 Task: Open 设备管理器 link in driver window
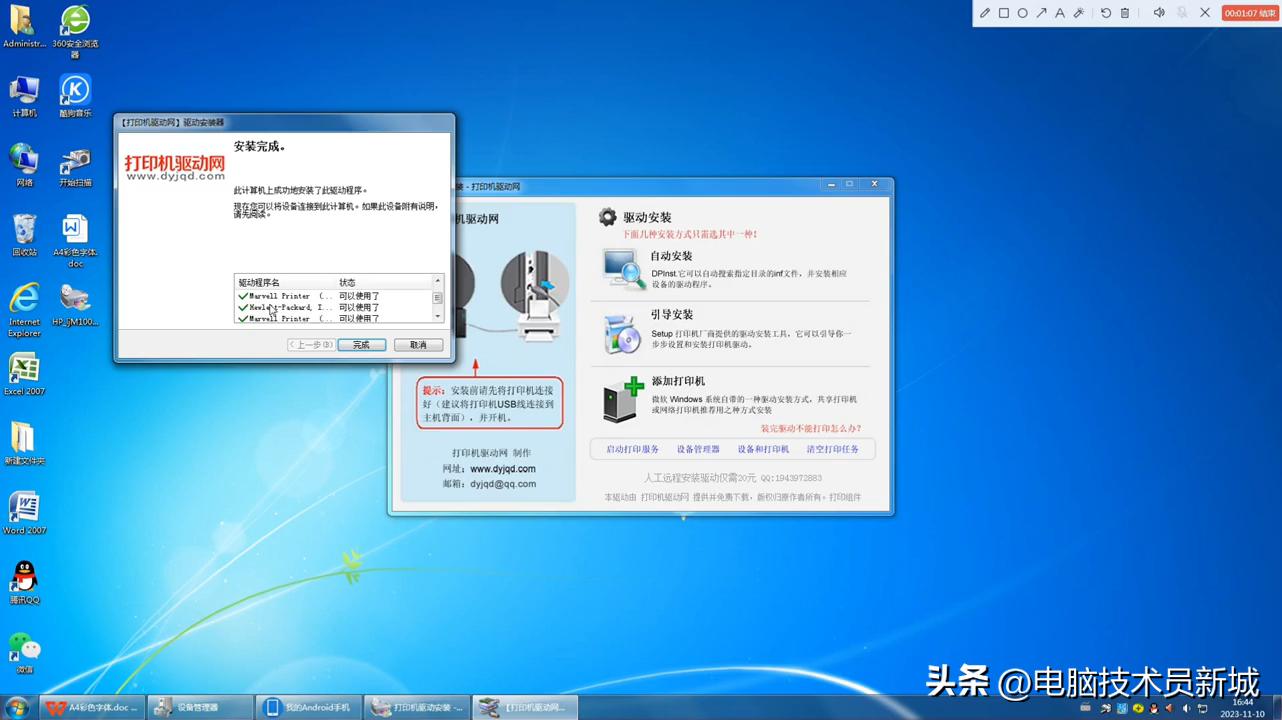[x=698, y=449]
